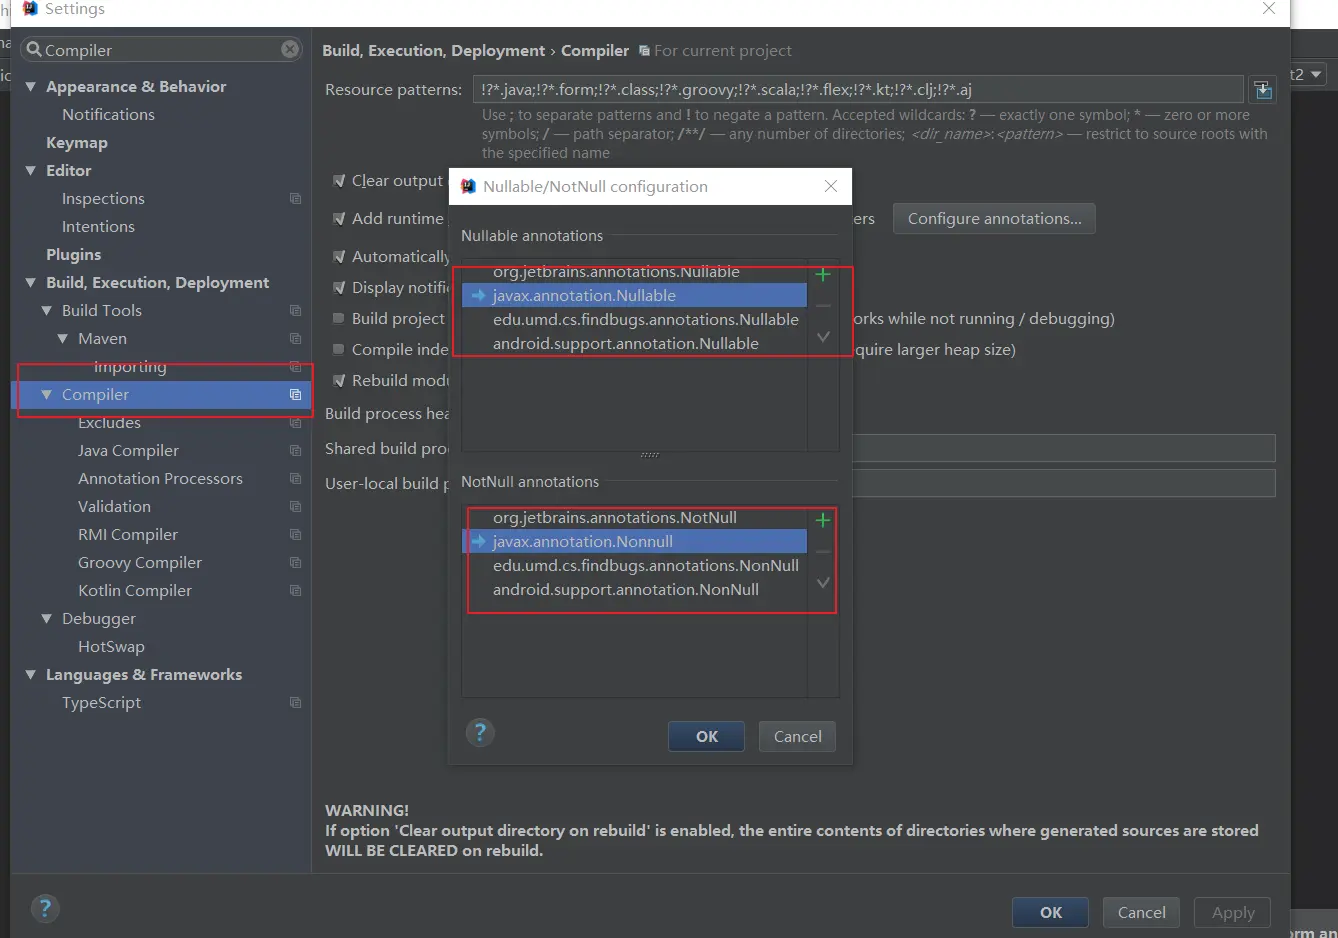Click the splitter handle between annotation lists
This screenshot has height=938, width=1338.
(x=650, y=455)
